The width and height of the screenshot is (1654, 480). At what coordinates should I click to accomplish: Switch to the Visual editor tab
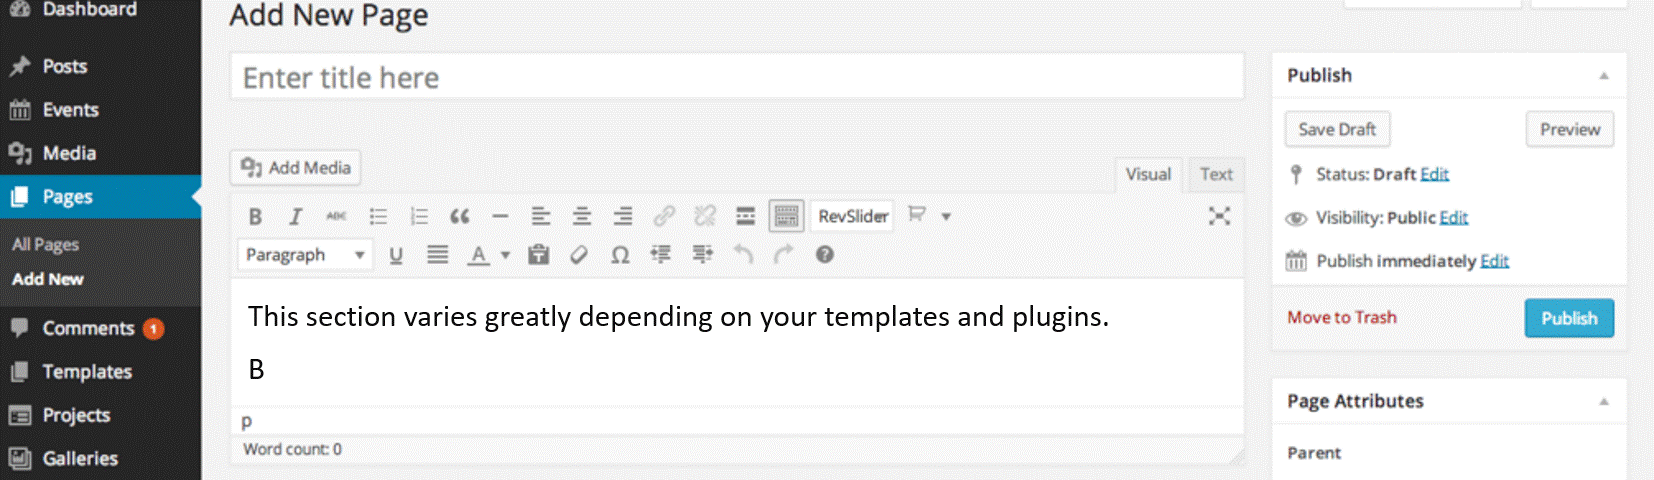click(1148, 174)
